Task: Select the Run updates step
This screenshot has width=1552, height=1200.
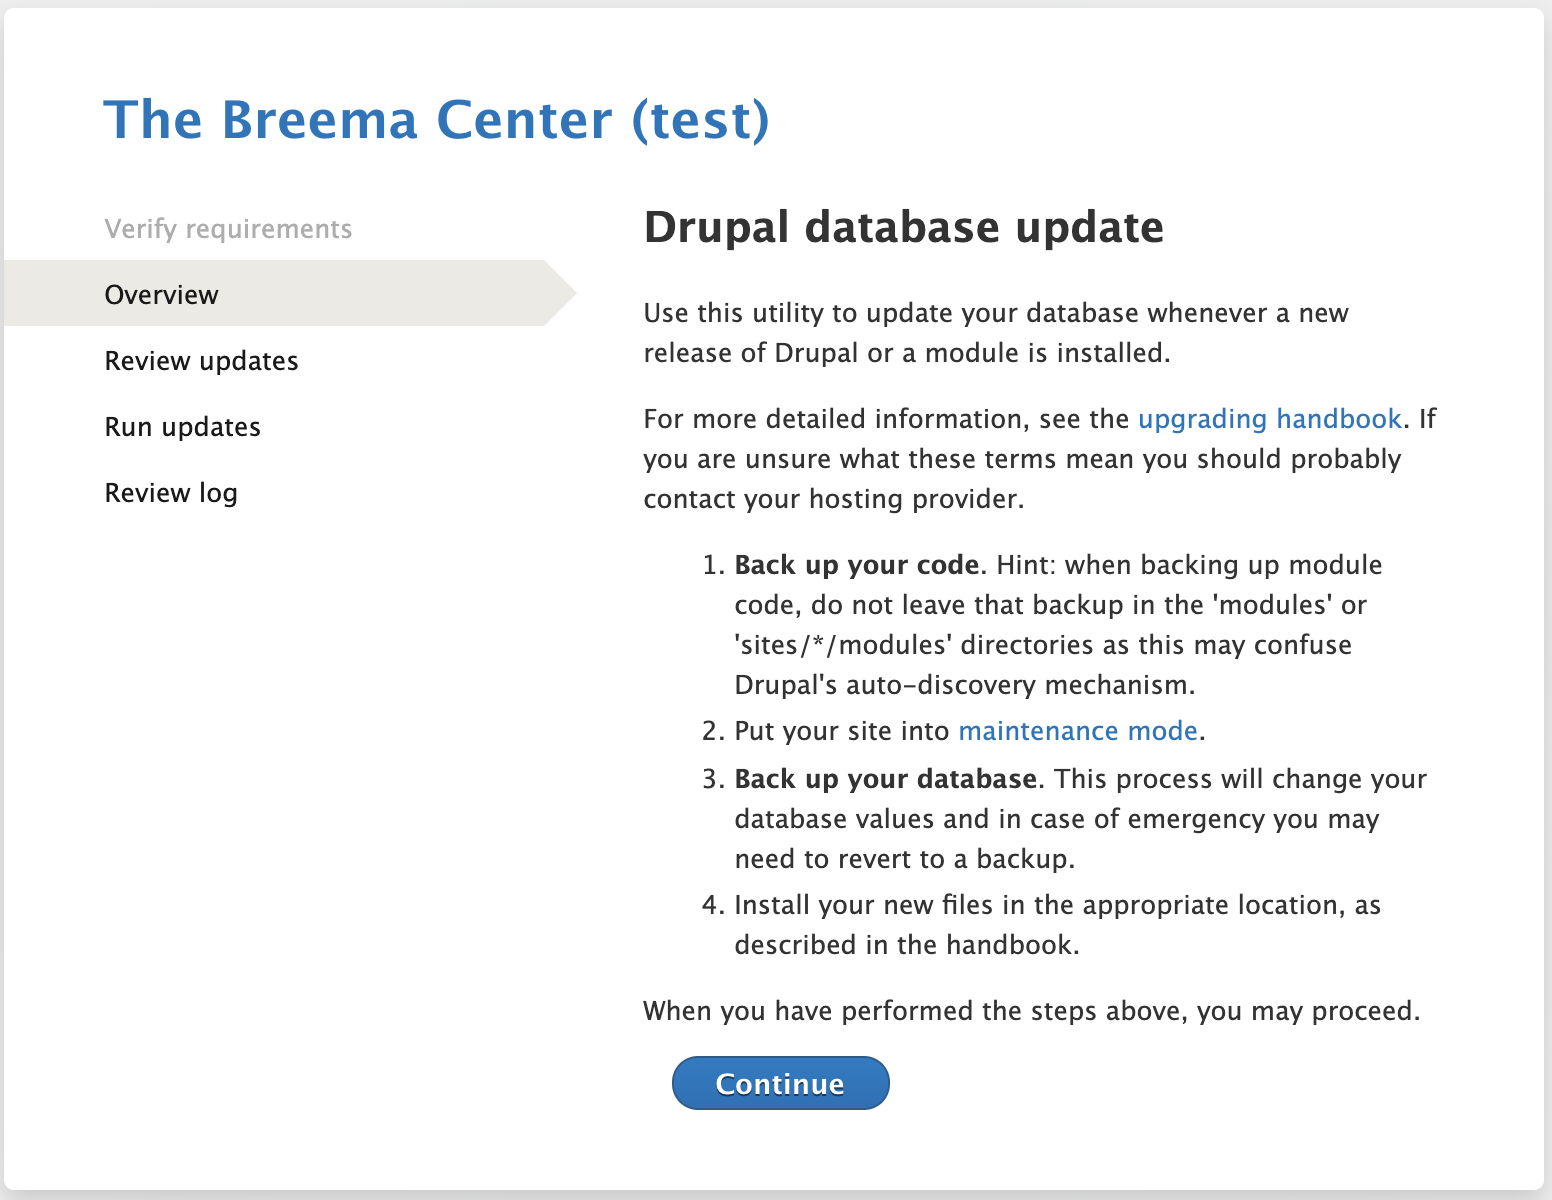Action: pos(182,427)
